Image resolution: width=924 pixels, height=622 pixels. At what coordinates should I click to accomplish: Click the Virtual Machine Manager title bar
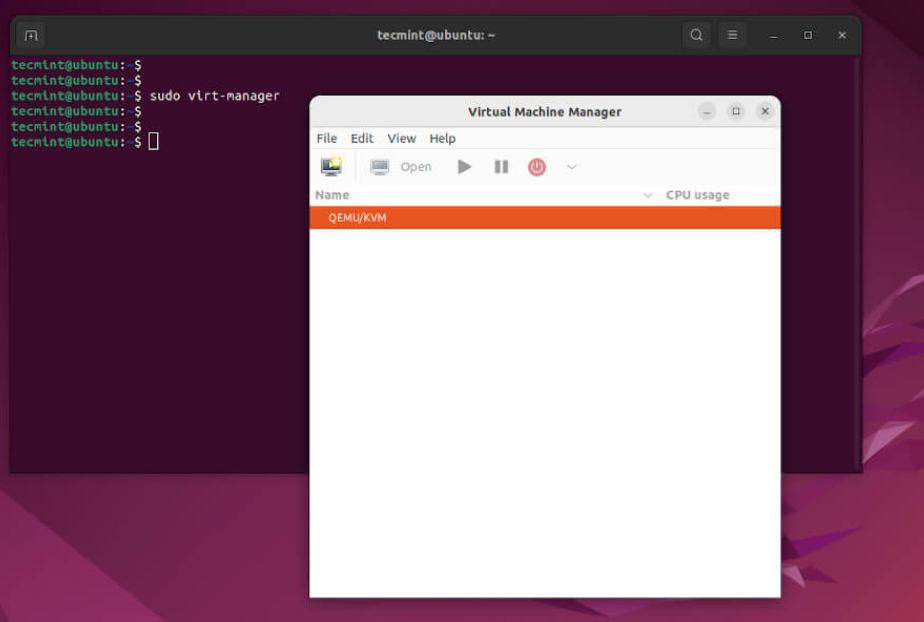pyautogui.click(x=544, y=112)
